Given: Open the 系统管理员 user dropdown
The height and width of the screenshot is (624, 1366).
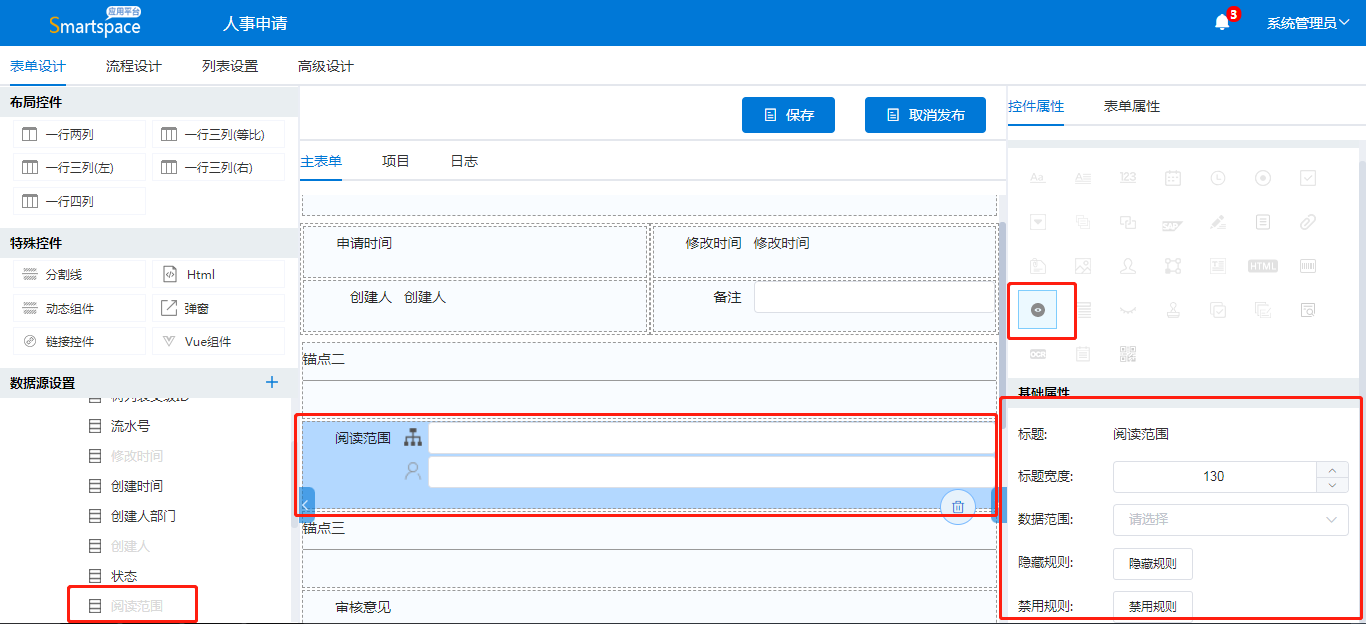Looking at the screenshot, I should [x=1308, y=23].
